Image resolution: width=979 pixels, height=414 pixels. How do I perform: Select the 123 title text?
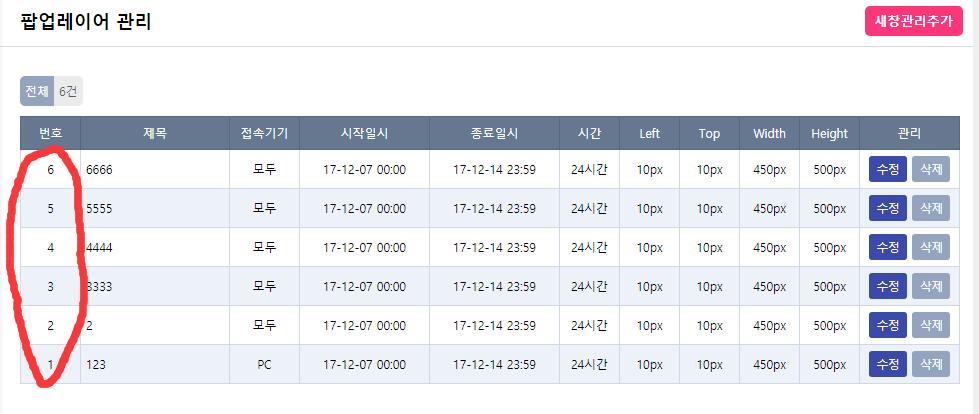pos(96,365)
